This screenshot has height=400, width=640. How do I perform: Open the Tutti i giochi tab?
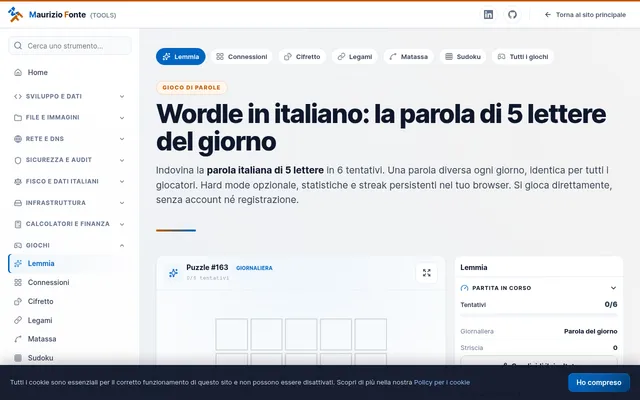523,57
